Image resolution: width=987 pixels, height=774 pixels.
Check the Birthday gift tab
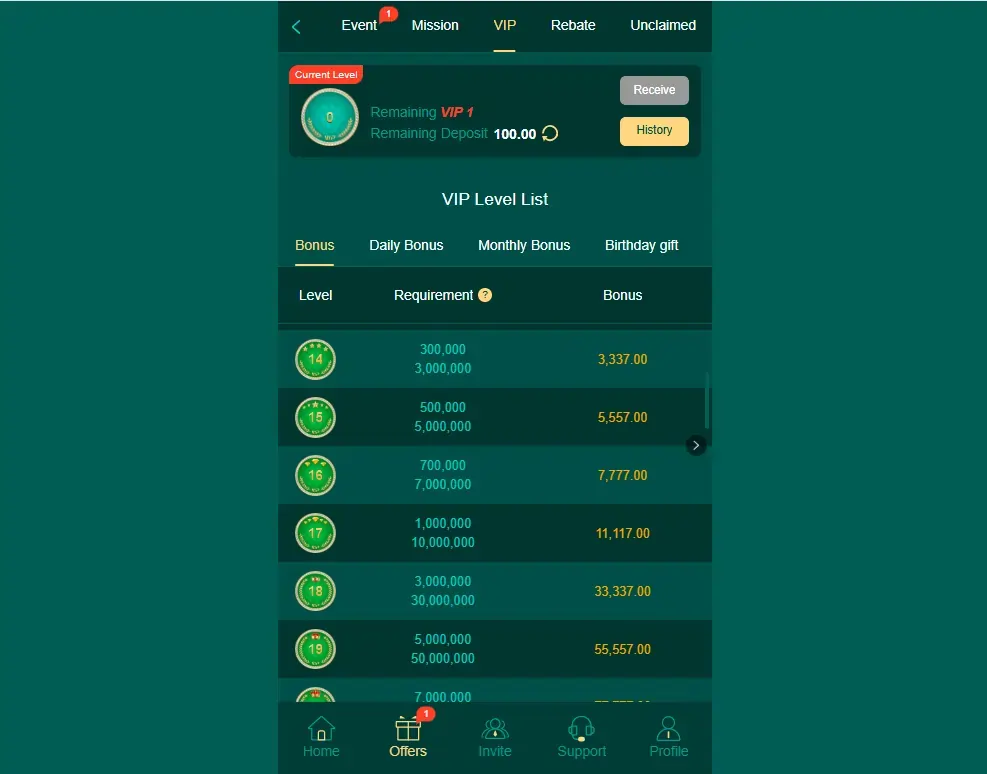point(641,245)
